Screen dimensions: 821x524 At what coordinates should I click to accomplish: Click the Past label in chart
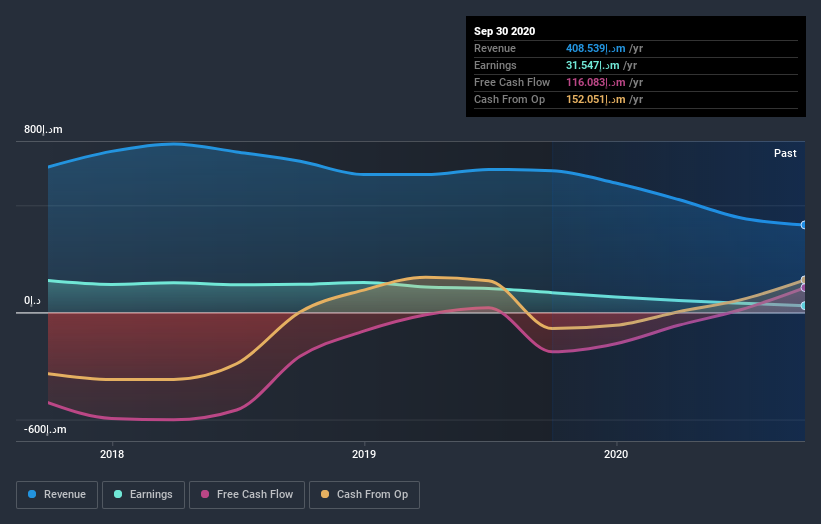[x=785, y=153]
